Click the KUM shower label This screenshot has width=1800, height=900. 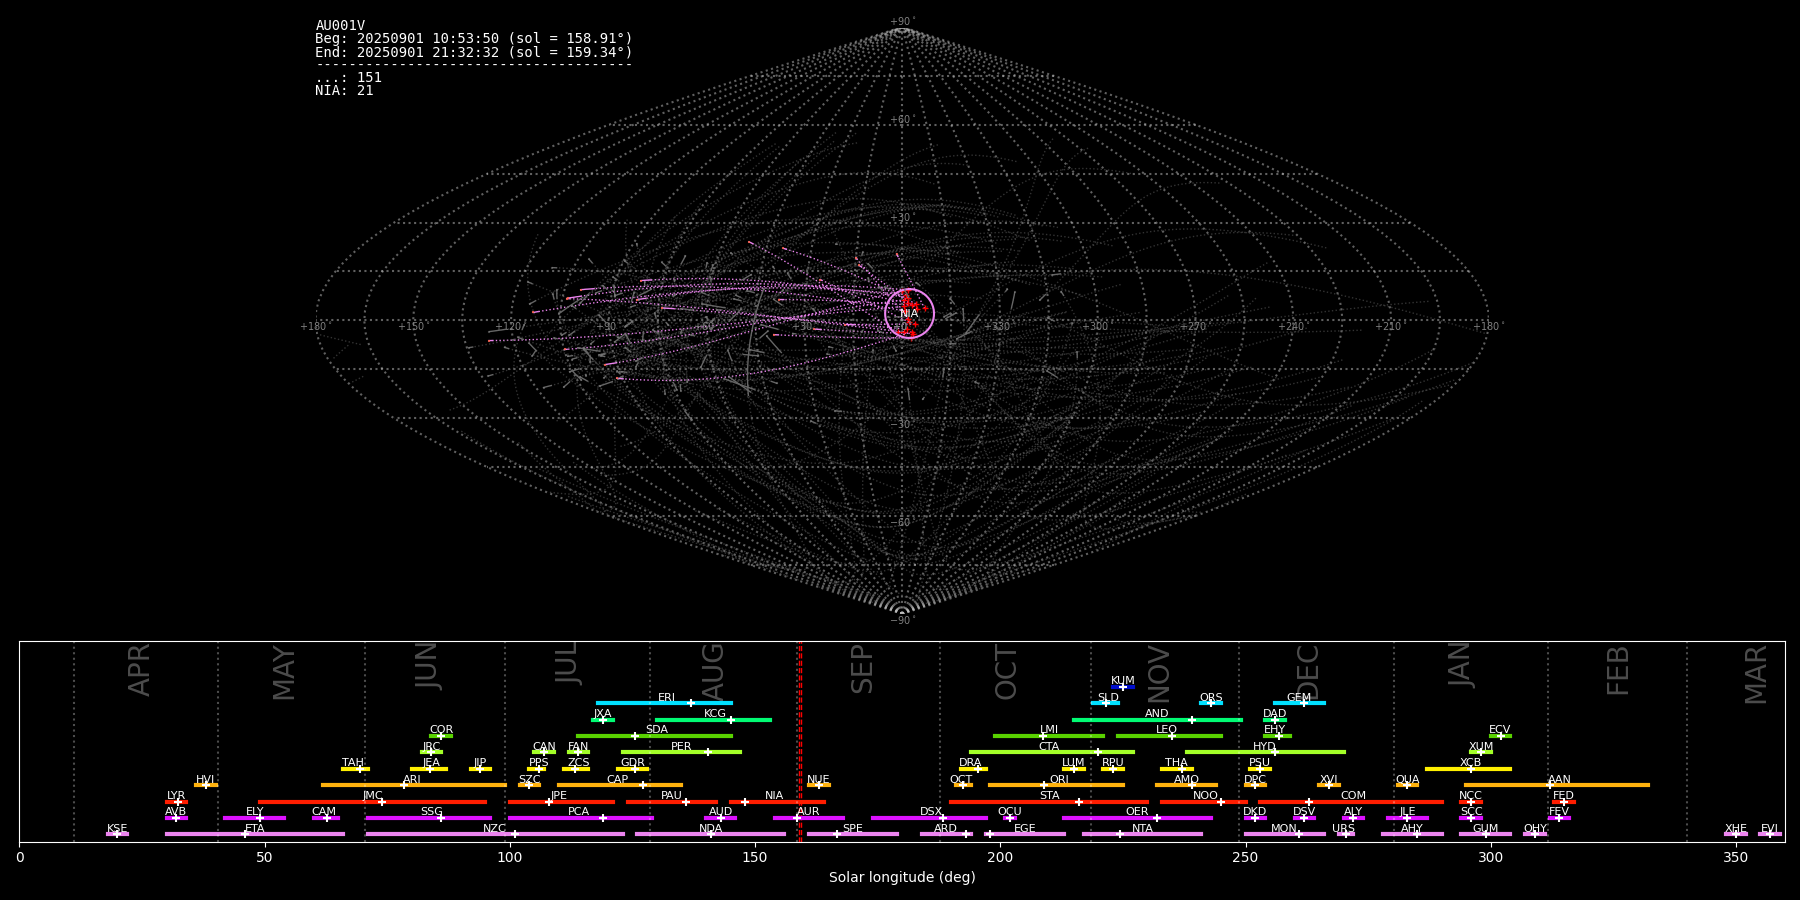(1123, 680)
